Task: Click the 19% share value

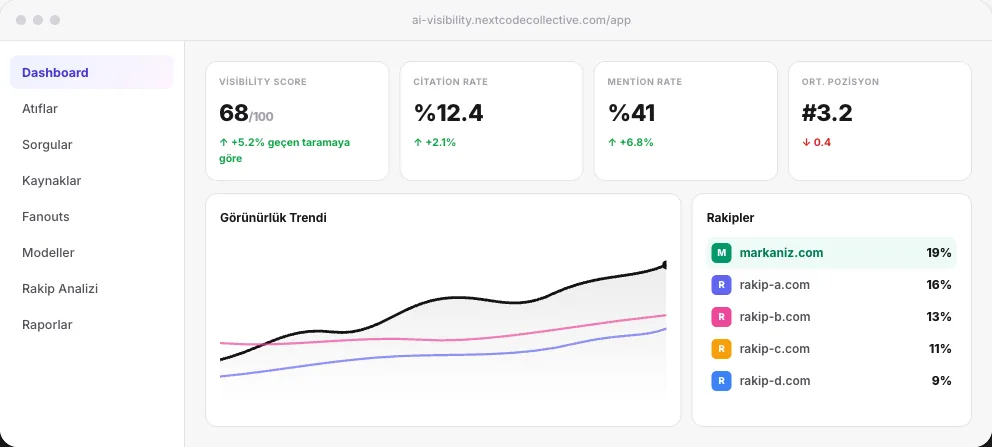Action: (939, 253)
